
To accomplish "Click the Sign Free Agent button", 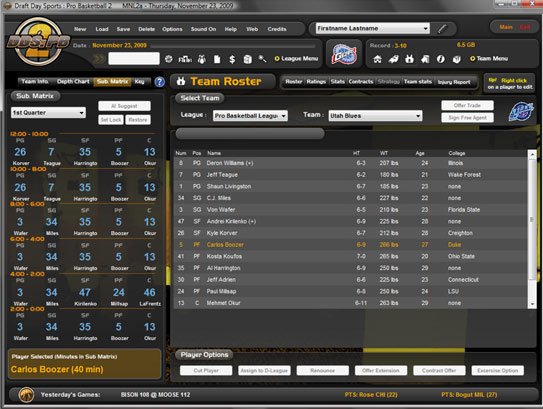I will click(x=467, y=118).
